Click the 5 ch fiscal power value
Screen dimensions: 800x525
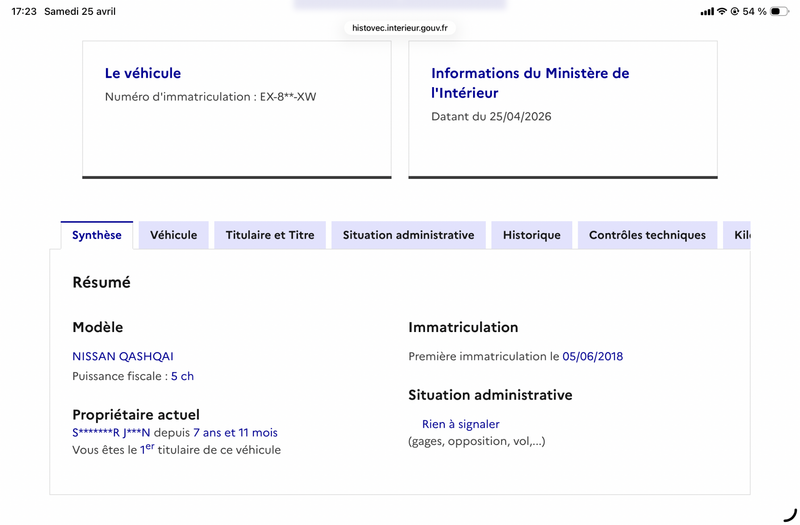click(x=182, y=376)
